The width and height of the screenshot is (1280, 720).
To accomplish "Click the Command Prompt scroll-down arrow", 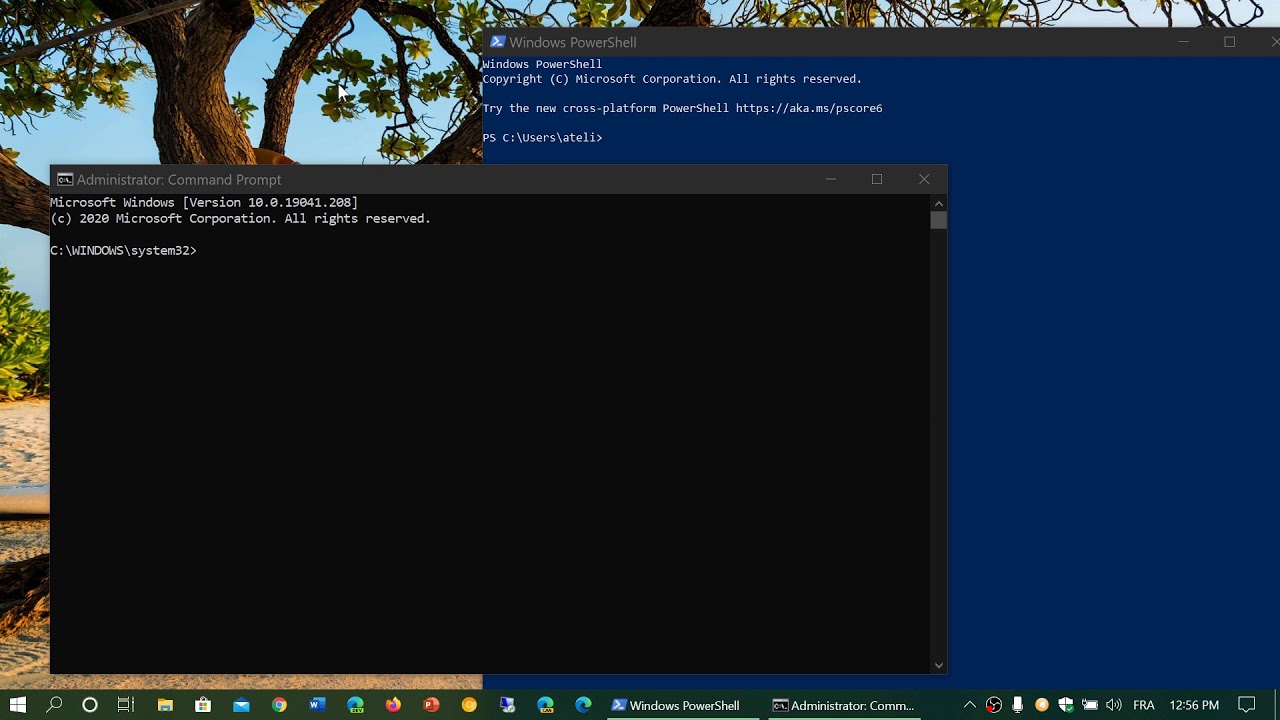I will pyautogui.click(x=938, y=665).
